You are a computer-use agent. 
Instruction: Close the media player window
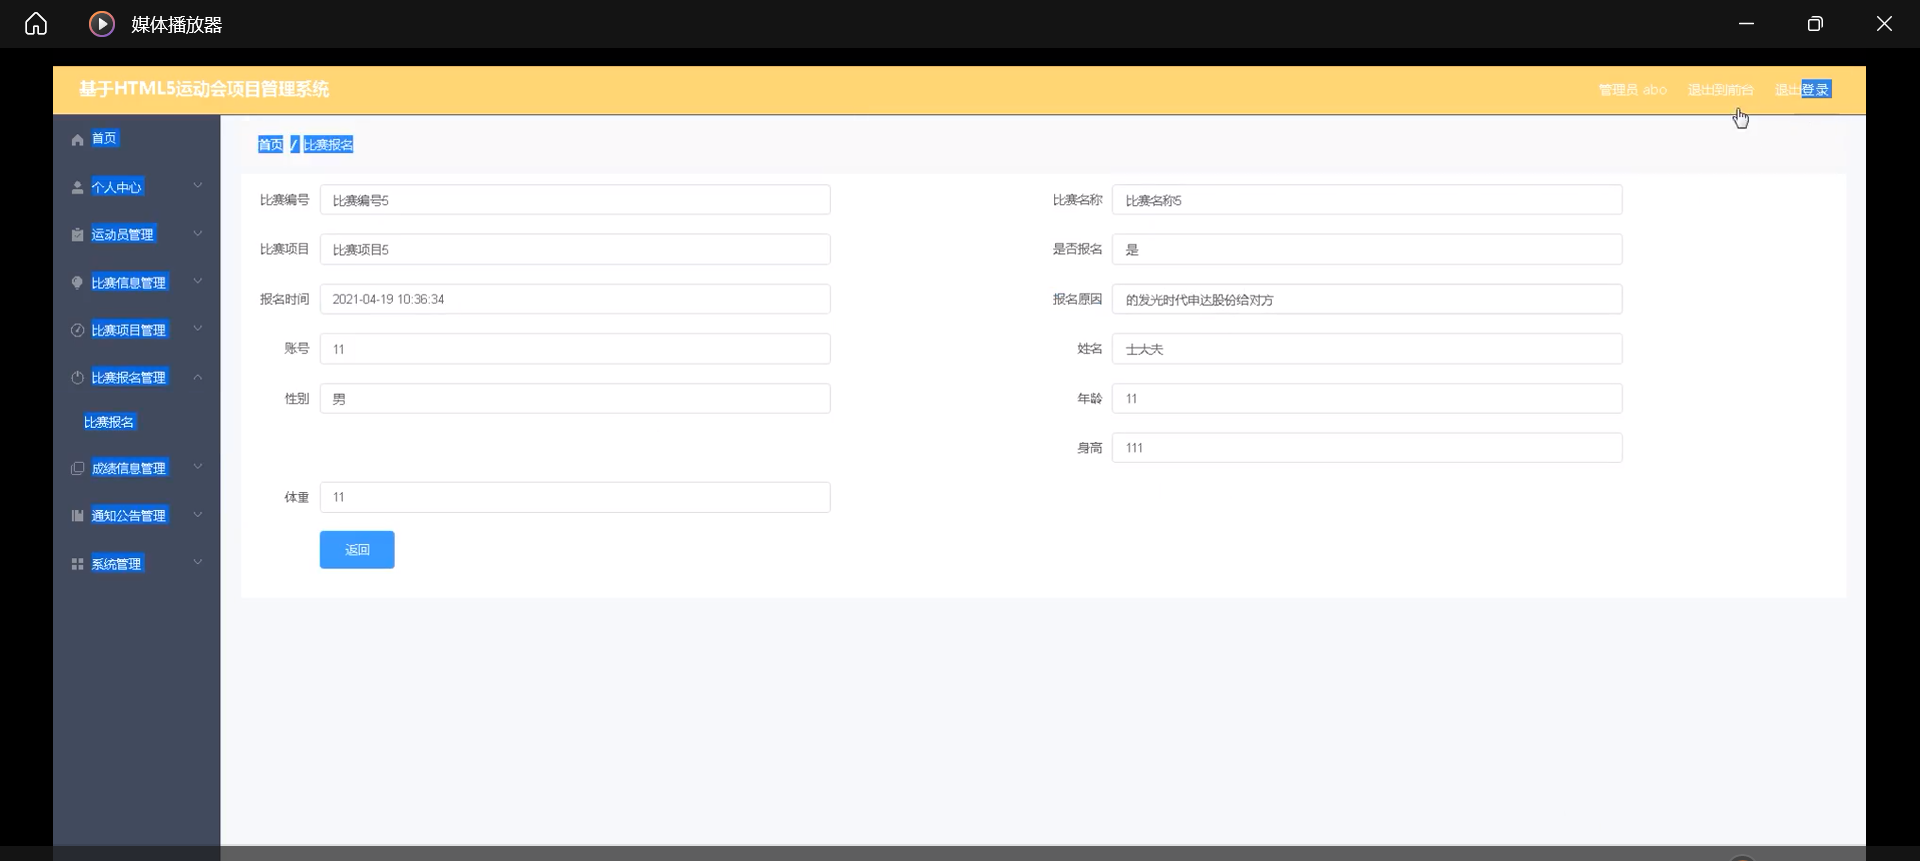[x=1884, y=24]
